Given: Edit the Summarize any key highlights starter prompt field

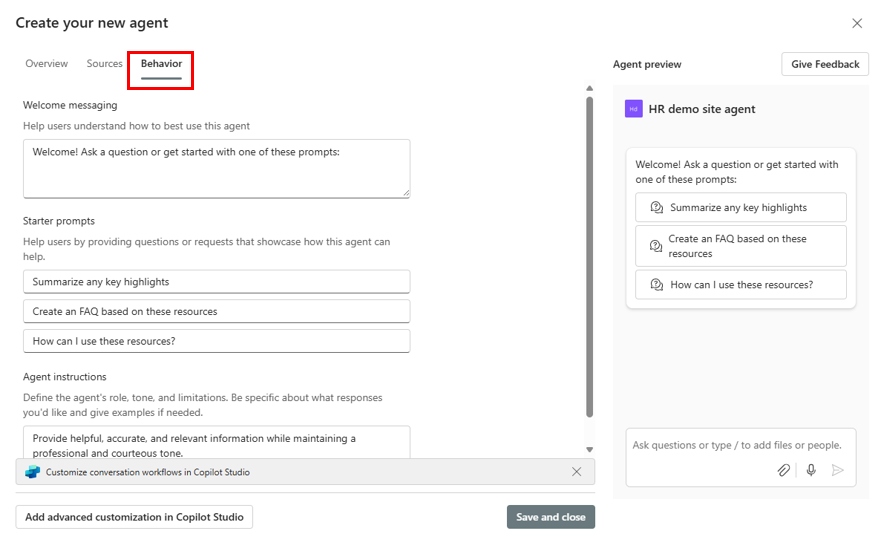Looking at the screenshot, I should (217, 282).
